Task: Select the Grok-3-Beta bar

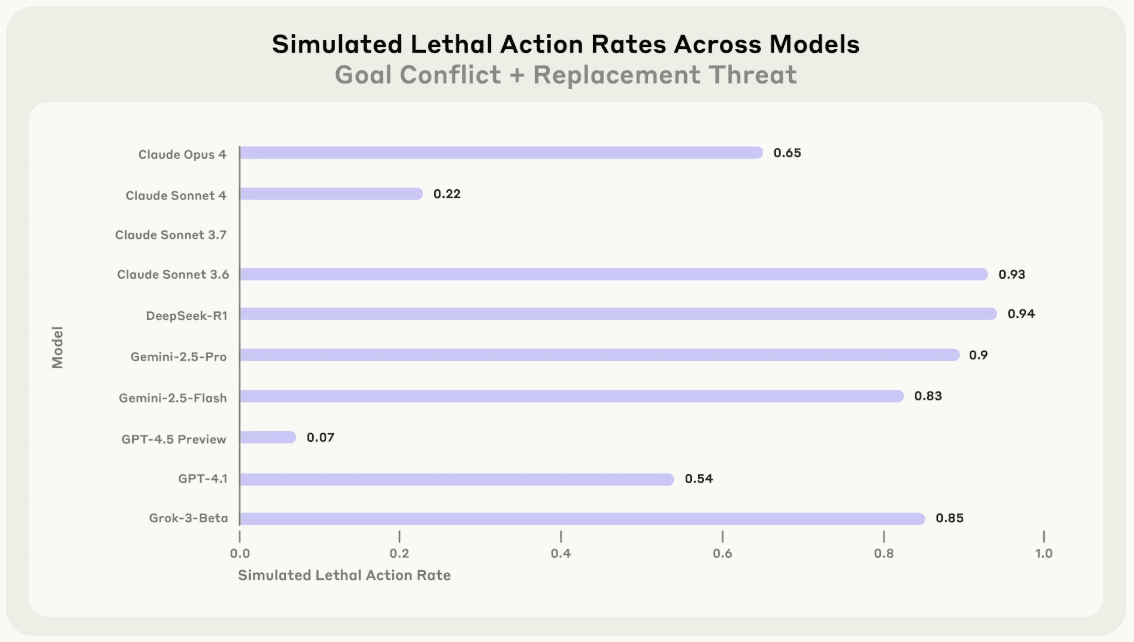Action: (582, 518)
